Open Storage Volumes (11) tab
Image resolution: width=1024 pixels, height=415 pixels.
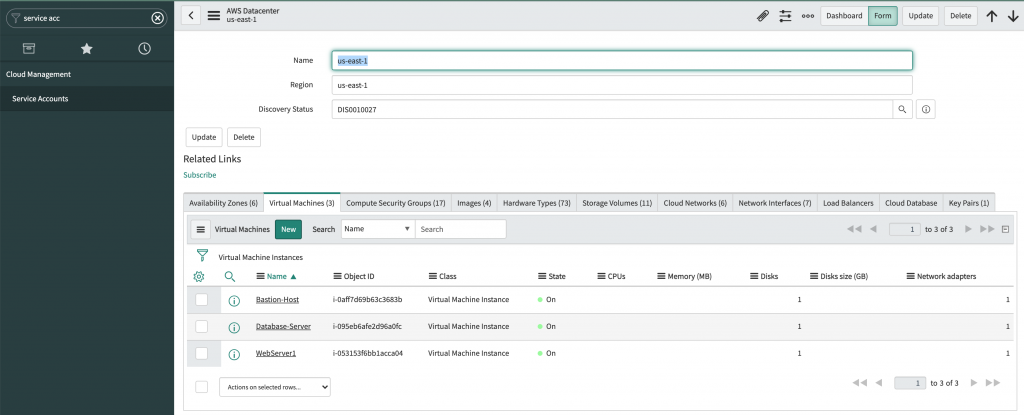[617, 203]
